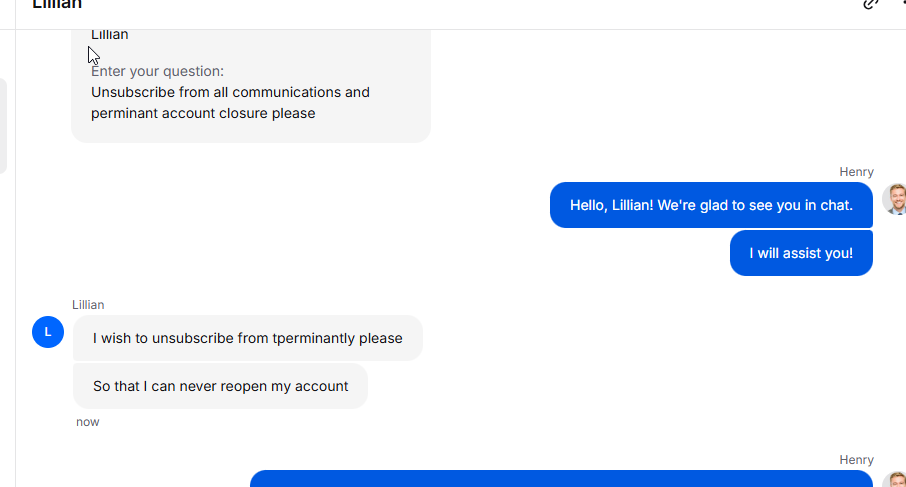The height and width of the screenshot is (487, 906).
Task: Open the more options icon in the header
Action: coord(902,4)
